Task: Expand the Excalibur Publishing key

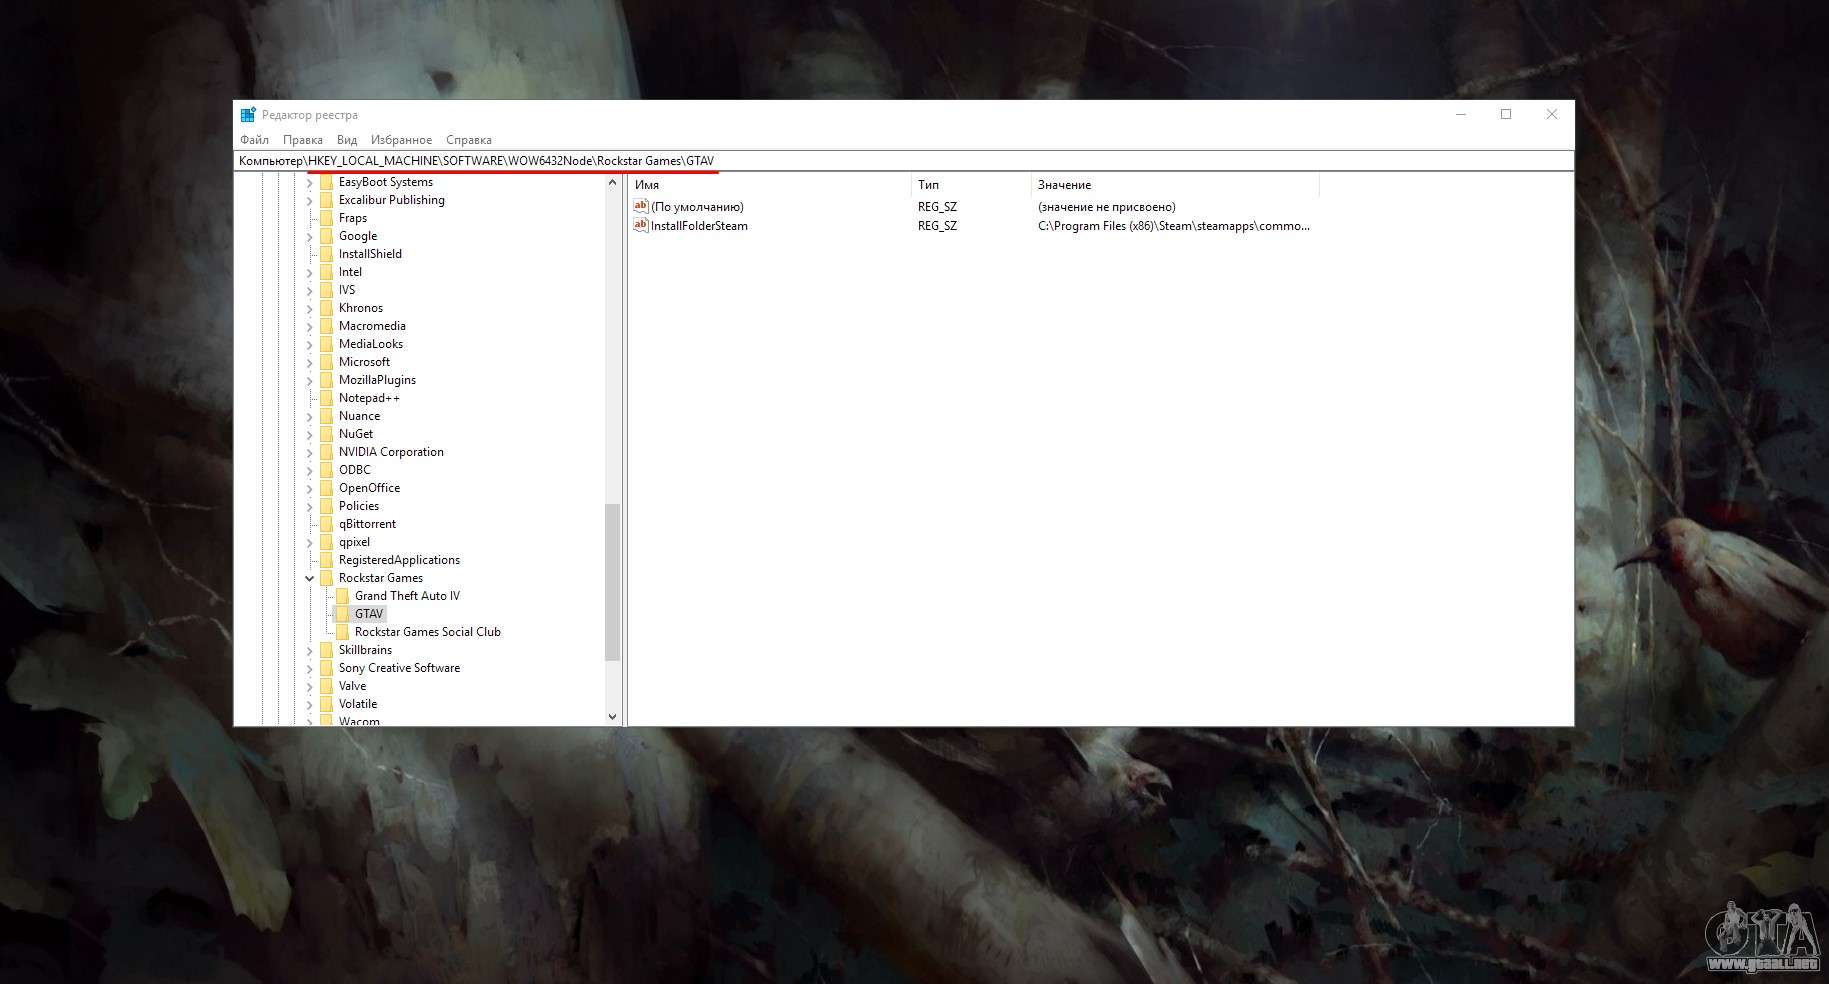Action: (310, 200)
